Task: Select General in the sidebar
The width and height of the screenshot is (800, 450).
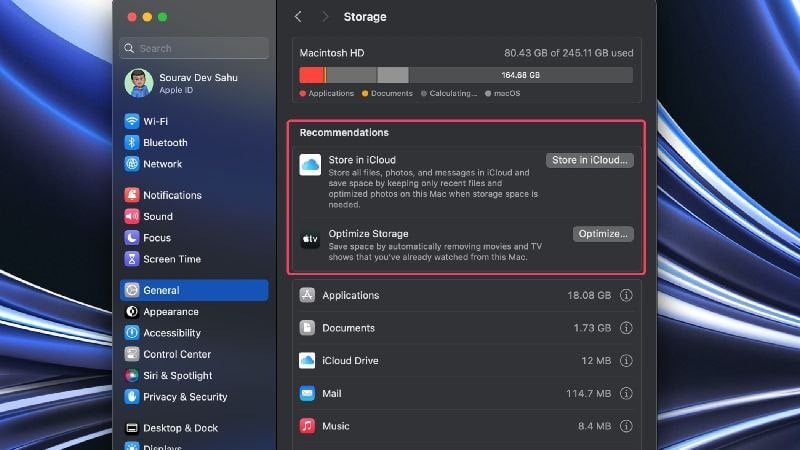Action: point(194,290)
